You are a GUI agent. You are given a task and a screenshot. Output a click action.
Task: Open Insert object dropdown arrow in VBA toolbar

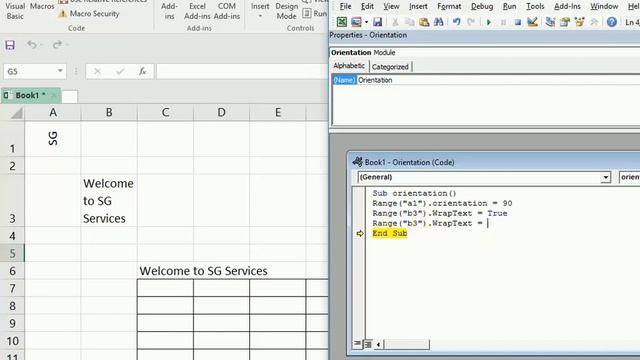366,22
